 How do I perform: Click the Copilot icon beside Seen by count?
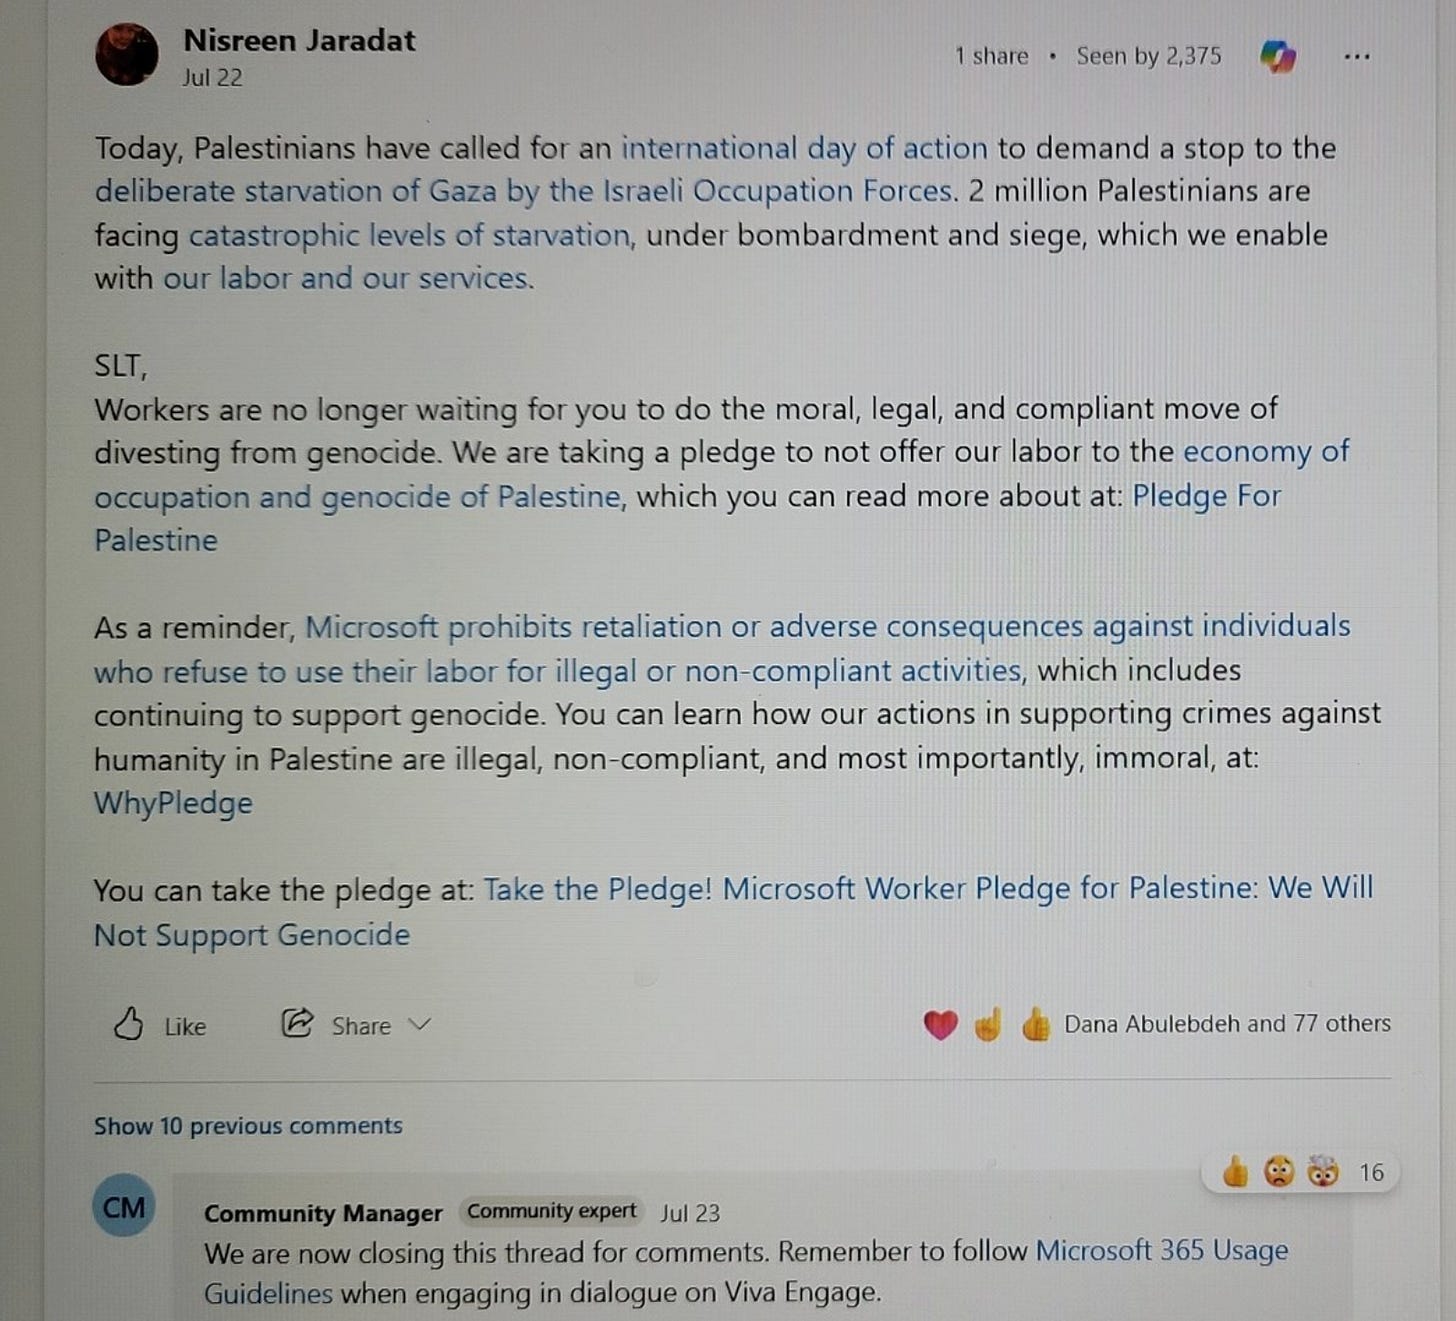tap(1277, 56)
